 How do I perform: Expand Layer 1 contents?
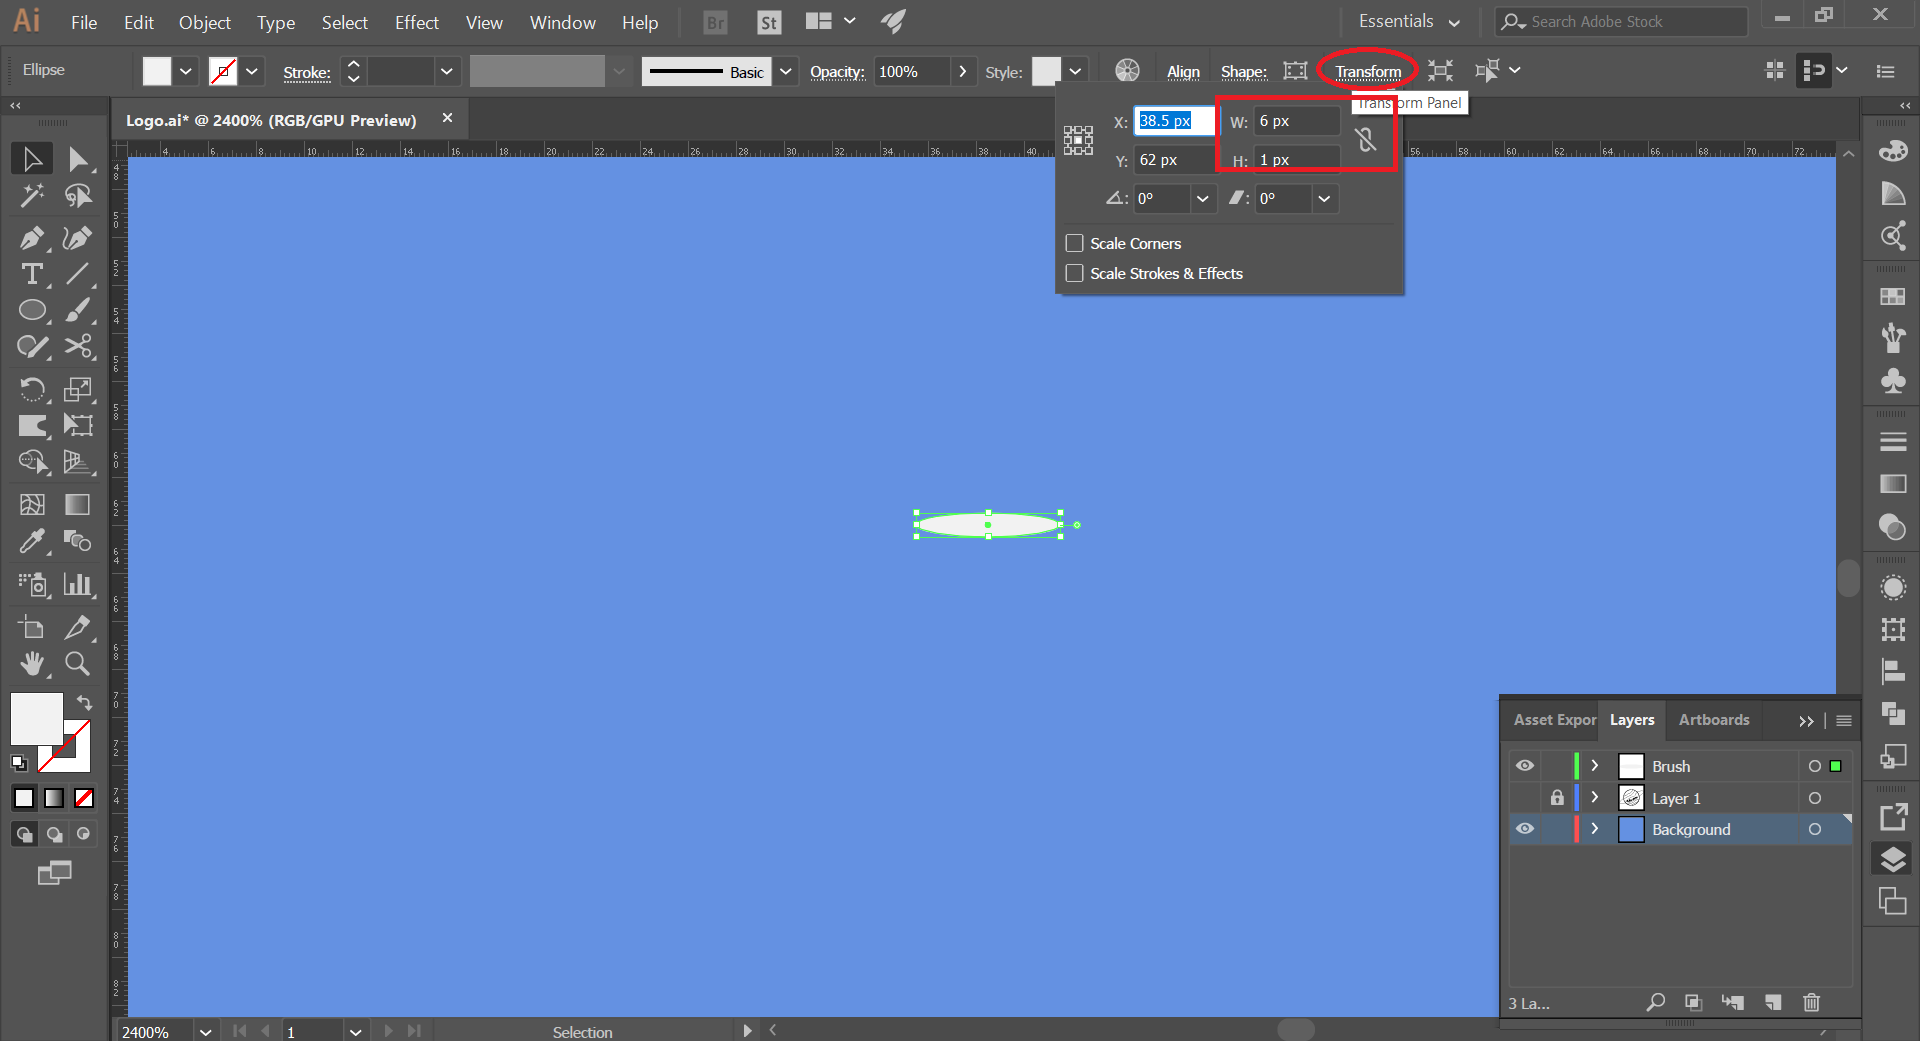click(x=1595, y=798)
